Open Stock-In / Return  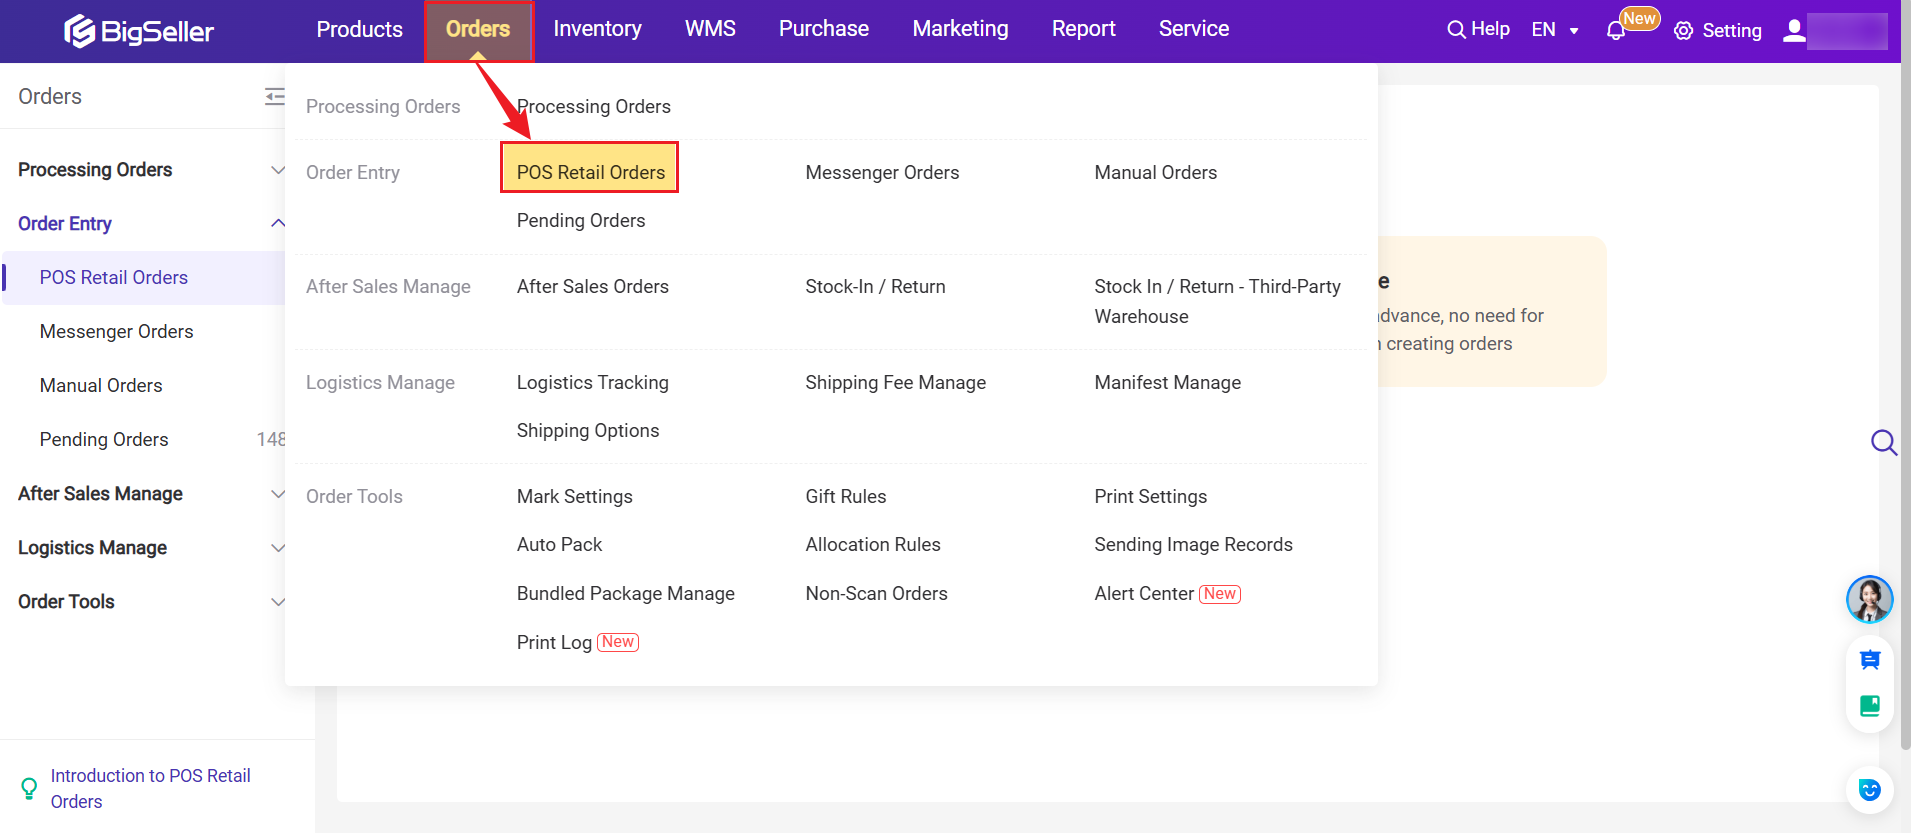pyautogui.click(x=875, y=286)
